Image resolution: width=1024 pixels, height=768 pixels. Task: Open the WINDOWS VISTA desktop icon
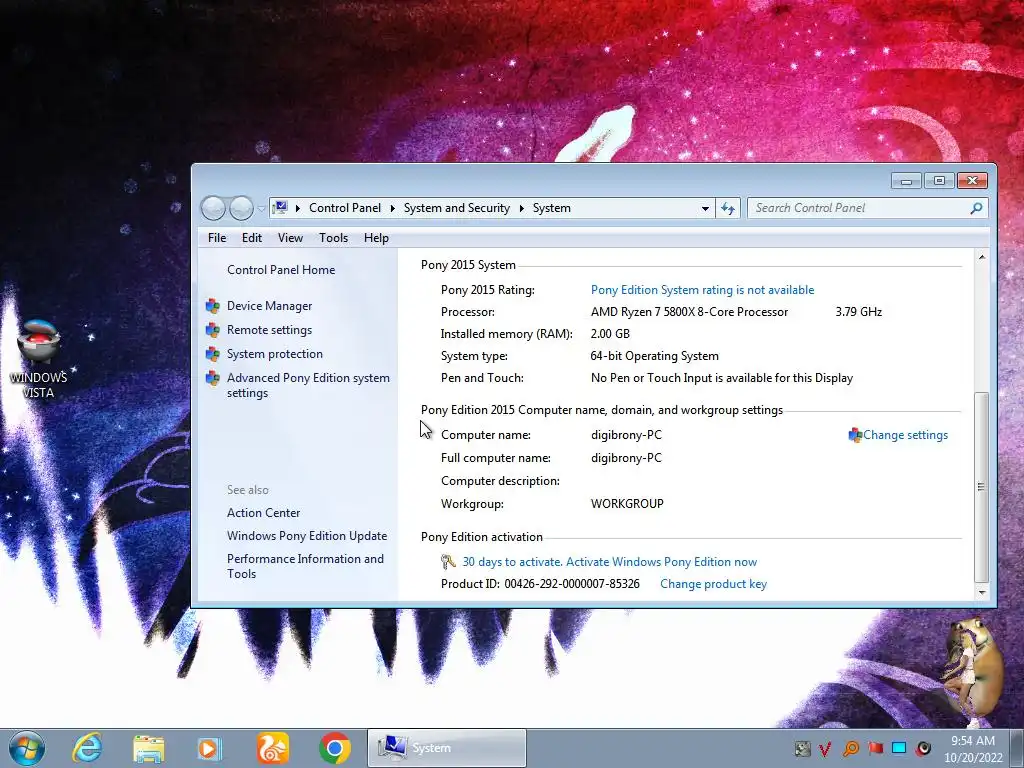click(x=39, y=358)
